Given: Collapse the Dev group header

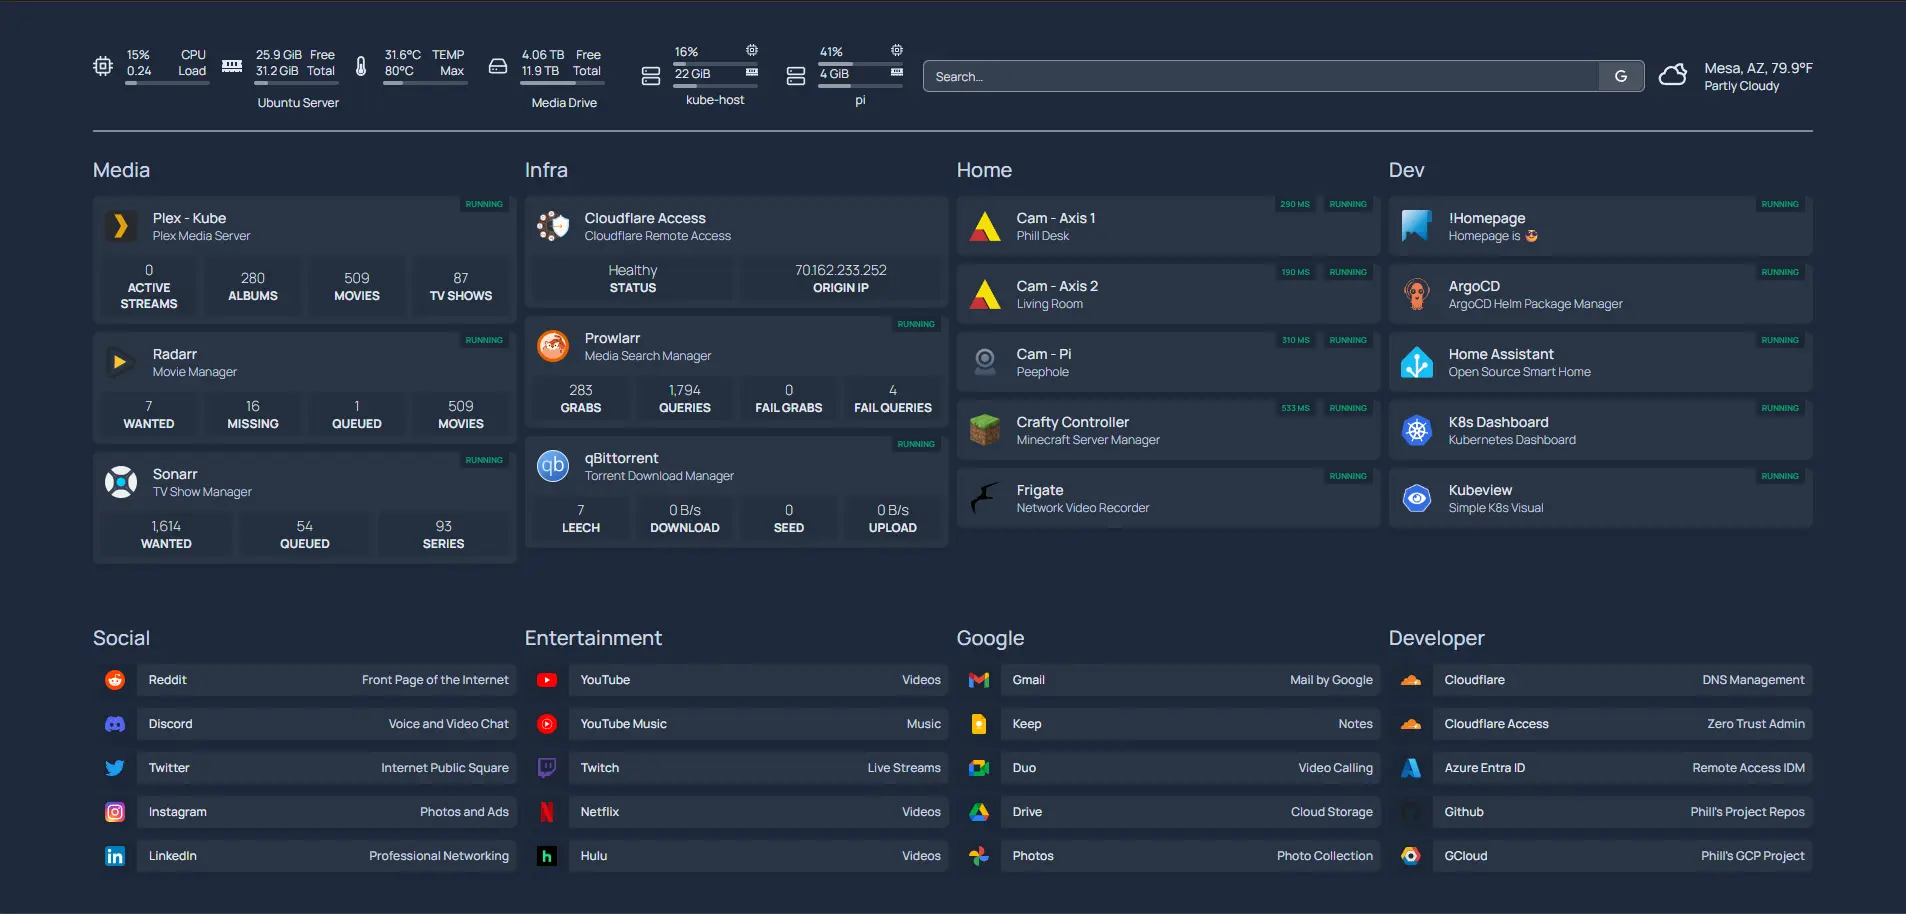Looking at the screenshot, I should point(1406,170).
